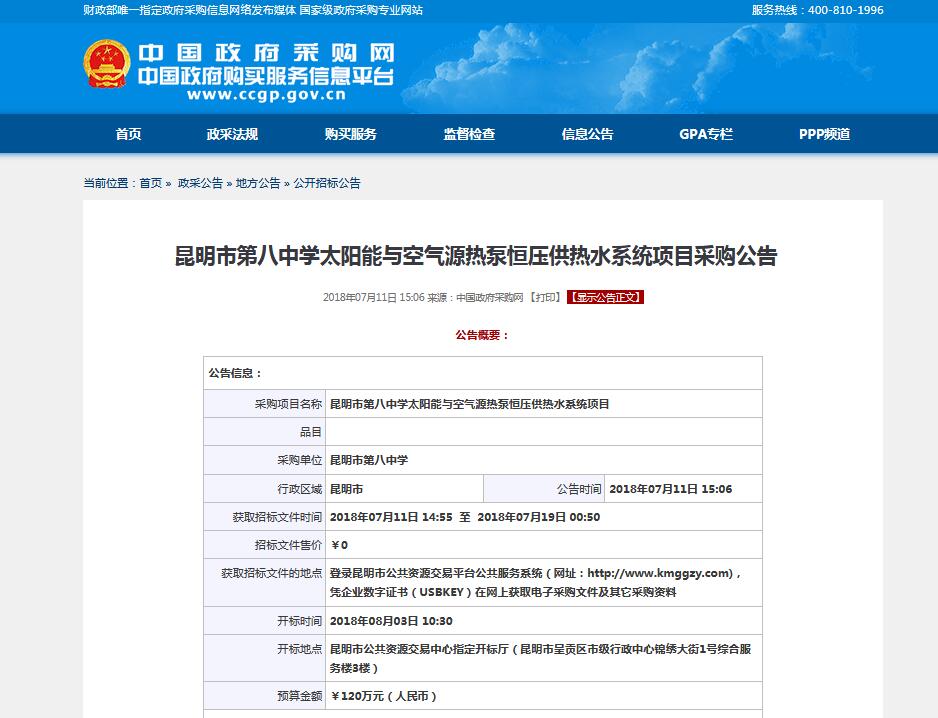Click the 开标地点 address text
Viewport: 938px width, 718px height.
click(540, 658)
